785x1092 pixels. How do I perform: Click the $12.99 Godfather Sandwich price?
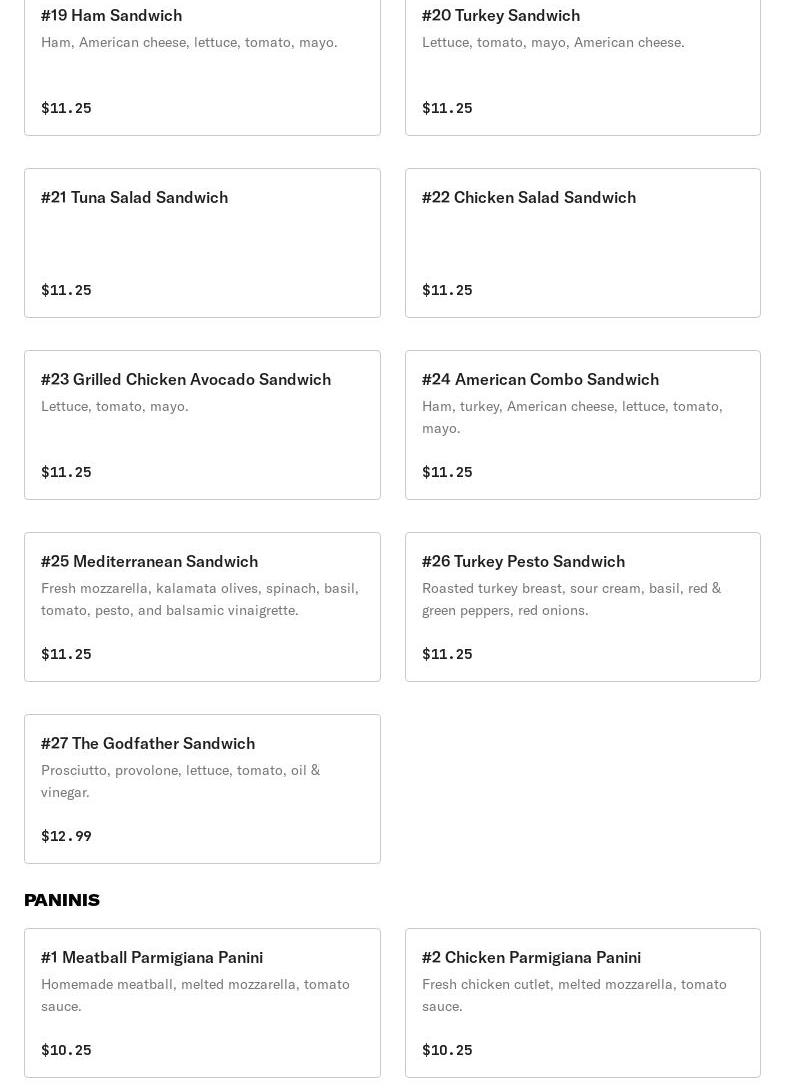[66, 836]
